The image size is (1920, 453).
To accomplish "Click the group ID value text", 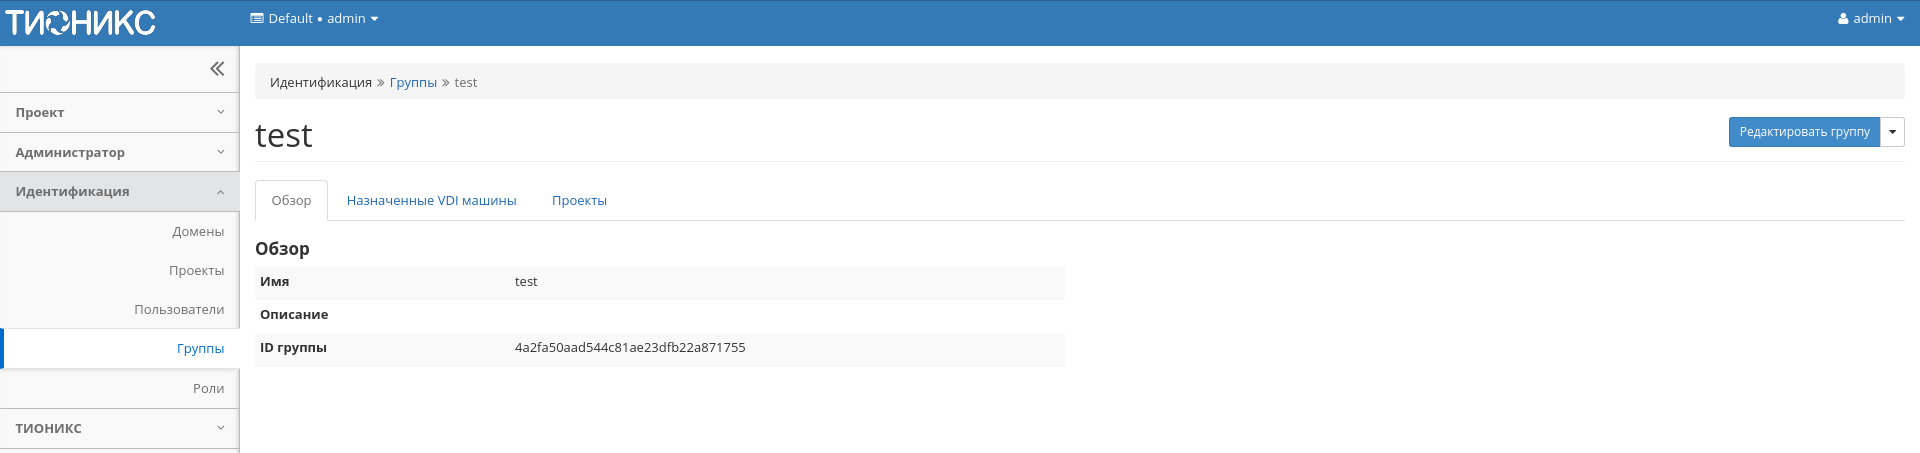I will [x=630, y=348].
